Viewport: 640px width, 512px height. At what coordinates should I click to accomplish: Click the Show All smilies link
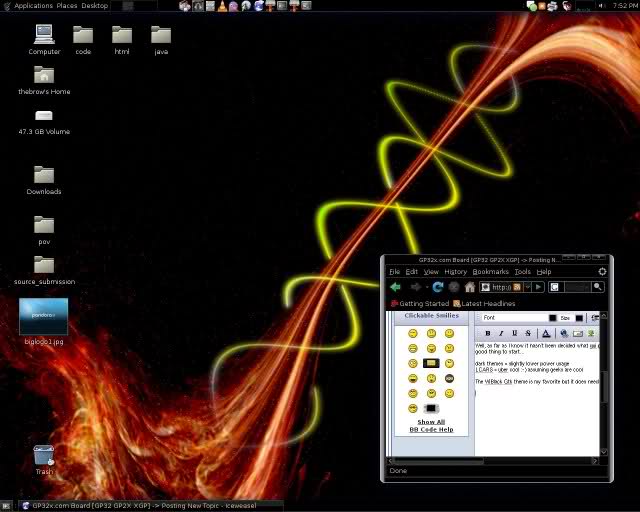pyautogui.click(x=431, y=422)
